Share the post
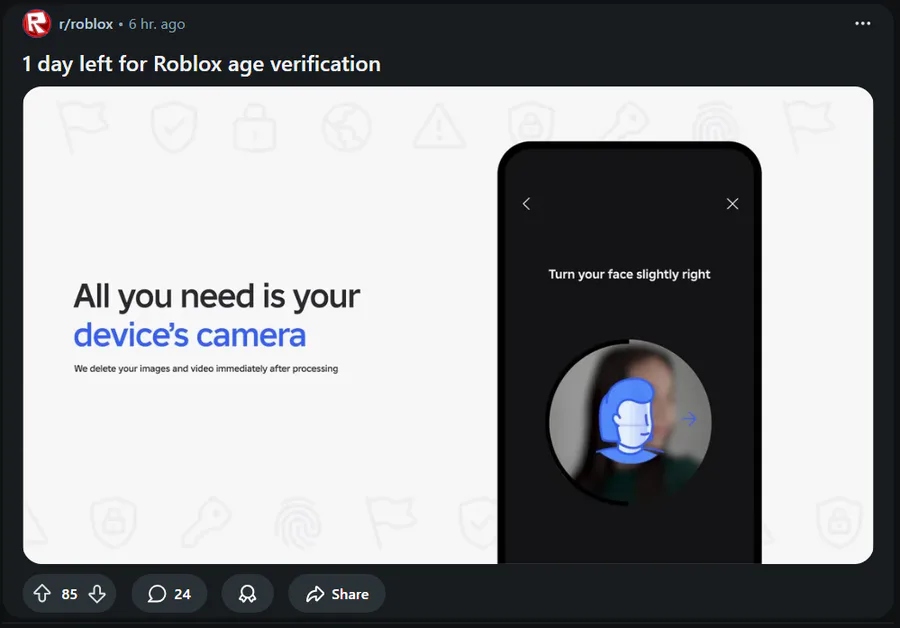The height and width of the screenshot is (628, 900). tap(337, 594)
